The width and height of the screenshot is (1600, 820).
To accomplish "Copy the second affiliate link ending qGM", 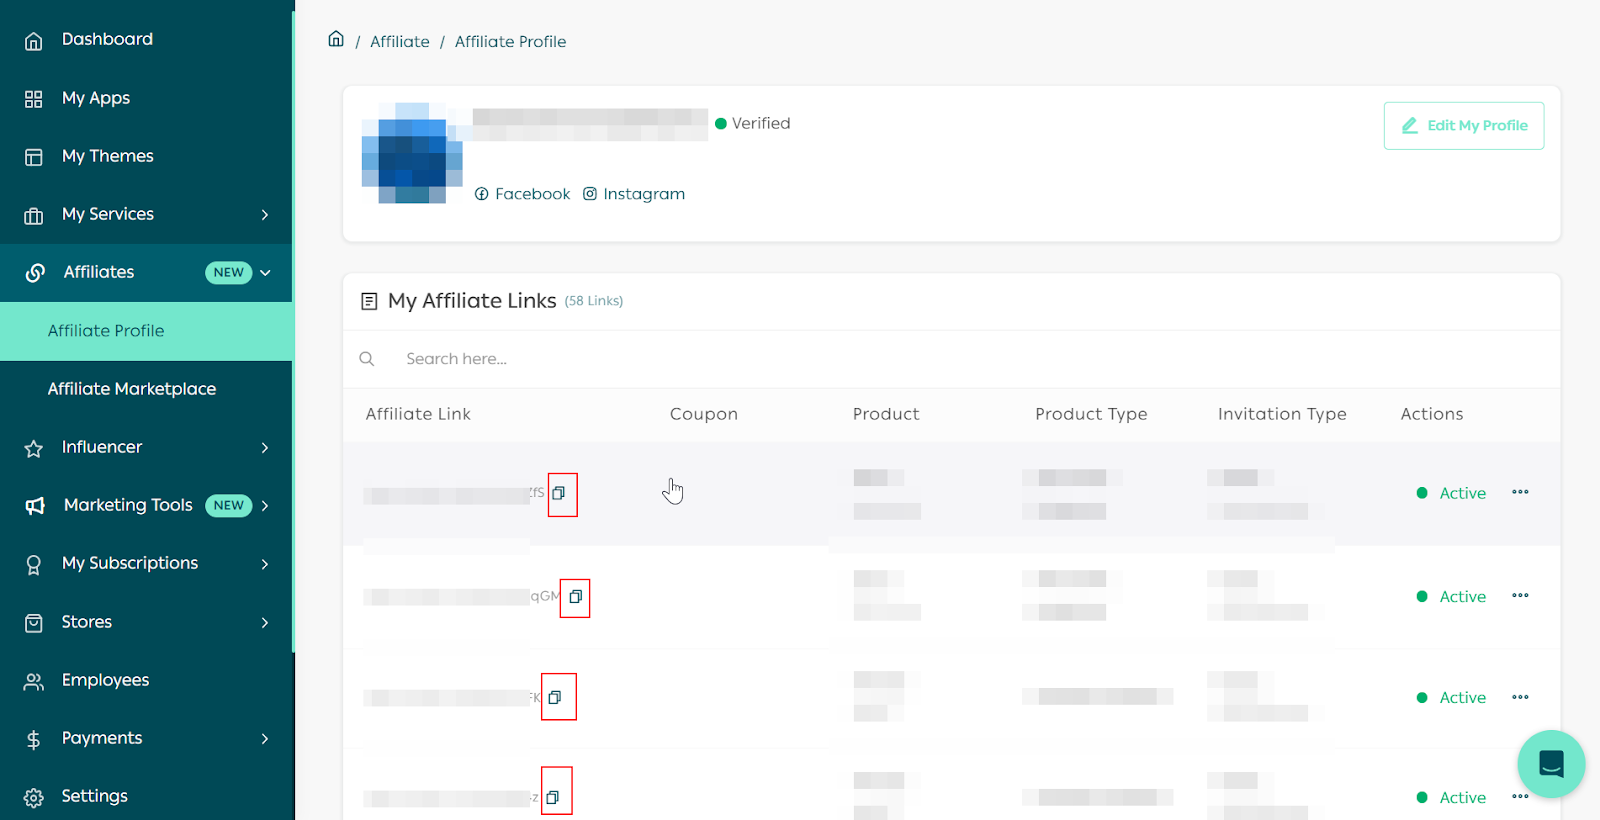I will 575,597.
